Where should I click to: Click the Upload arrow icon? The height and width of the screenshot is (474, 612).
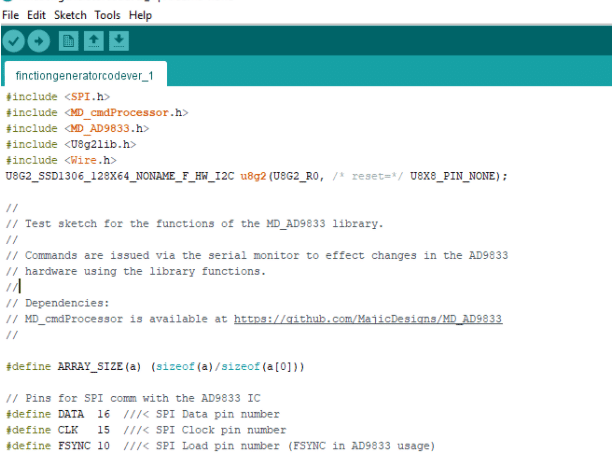point(39,41)
